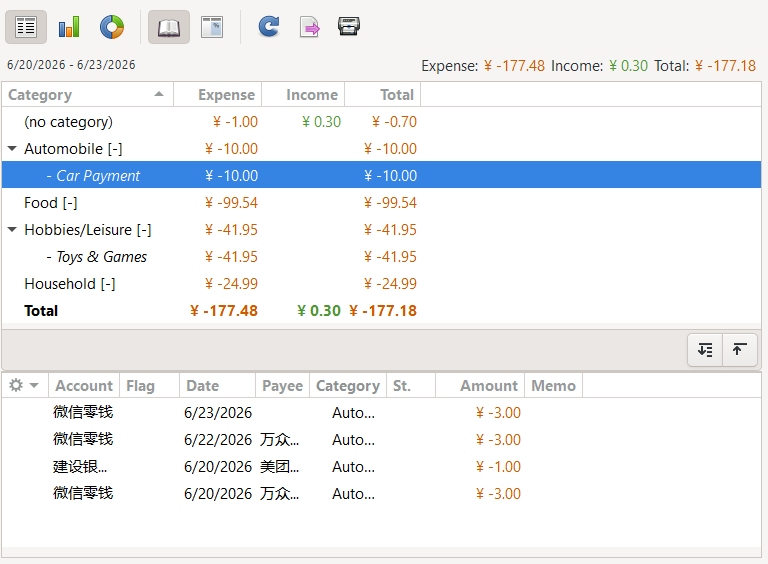
Task: Toggle the percentage legend view icon
Action: (x=212, y=27)
